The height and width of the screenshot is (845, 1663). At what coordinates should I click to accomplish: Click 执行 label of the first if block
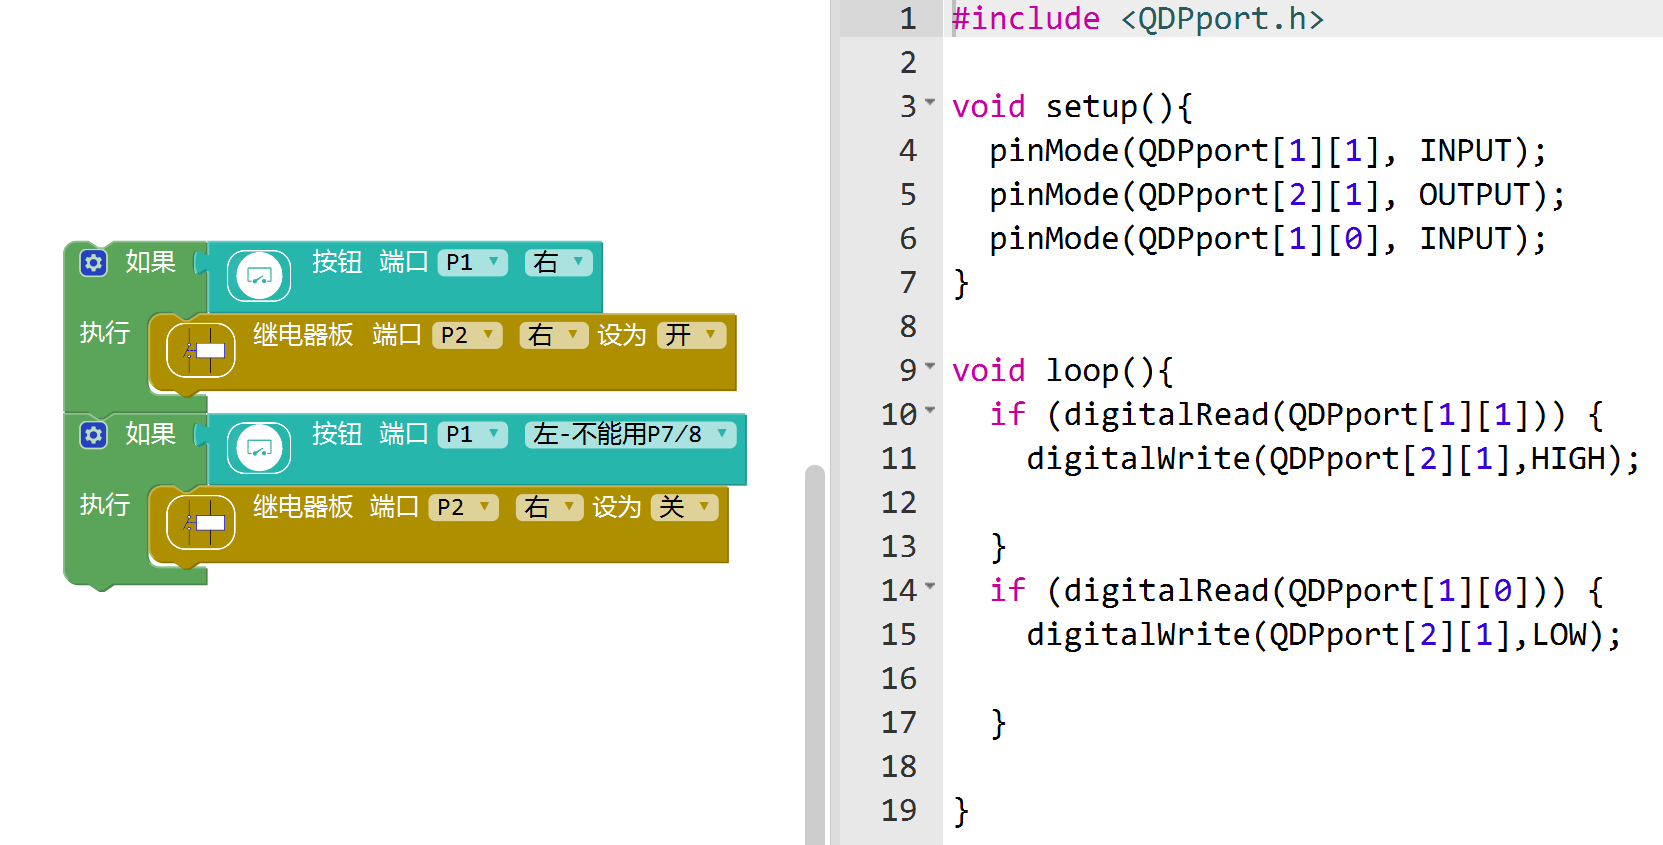[x=105, y=333]
